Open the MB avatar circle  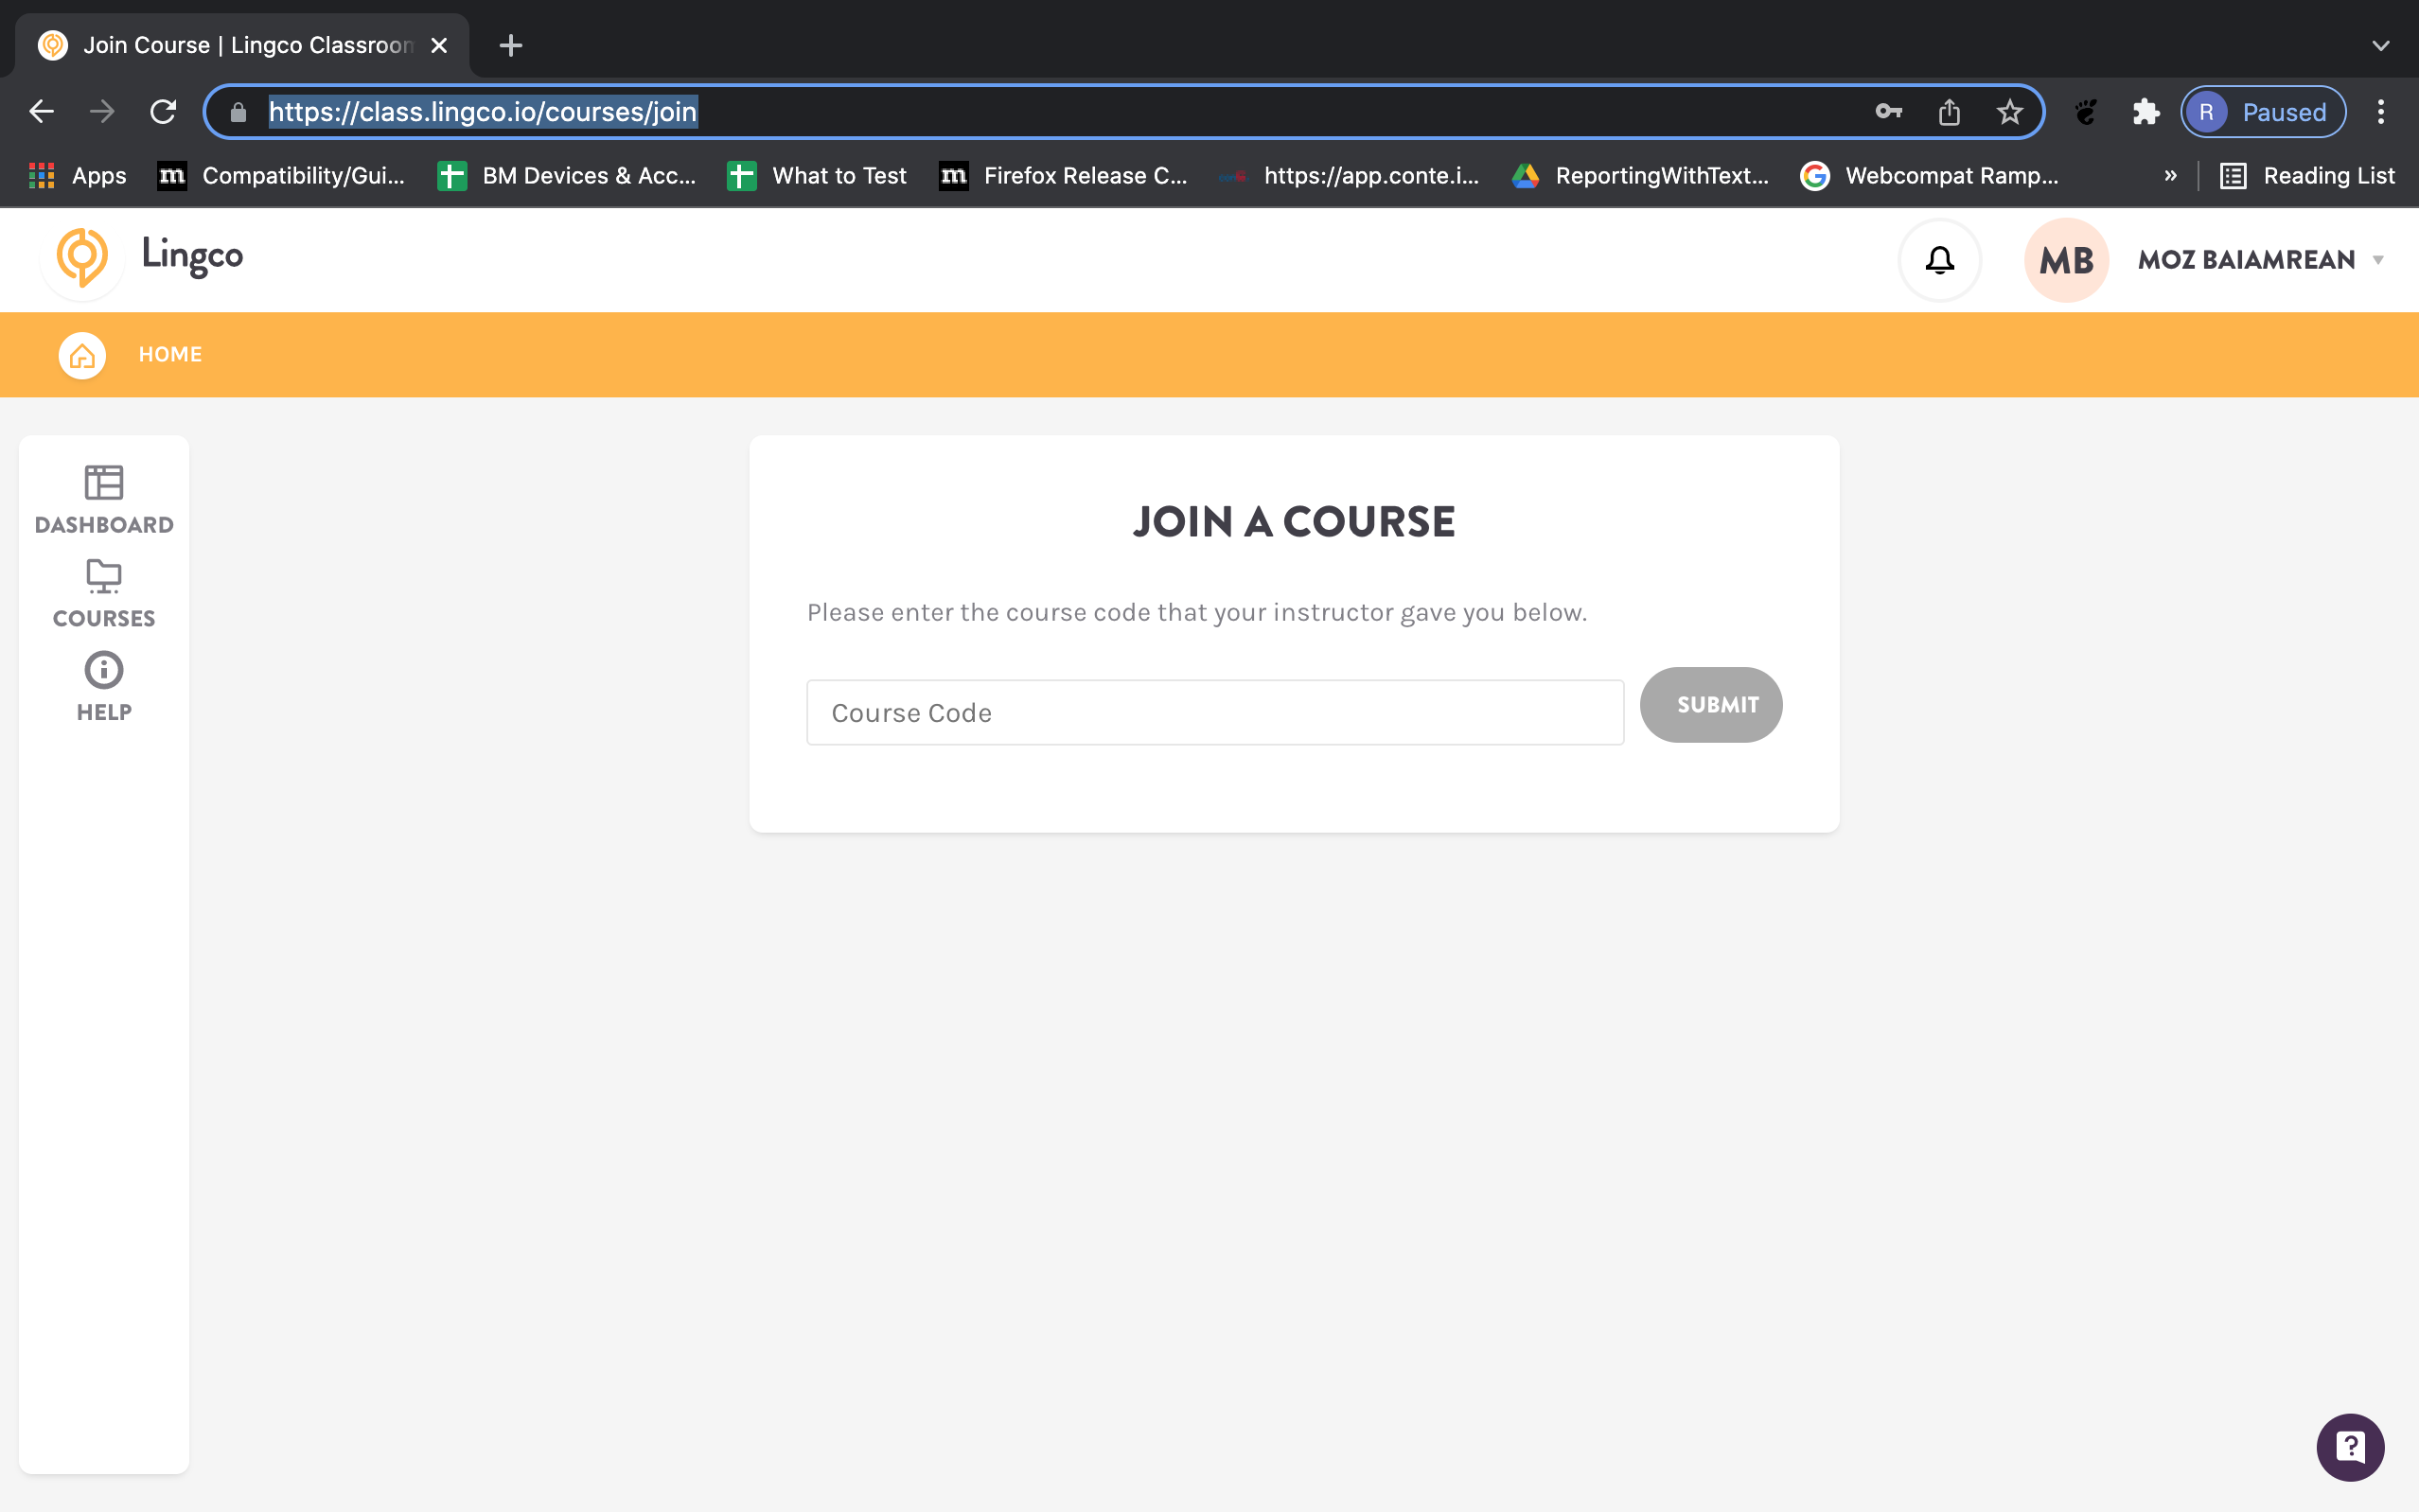click(x=2065, y=259)
